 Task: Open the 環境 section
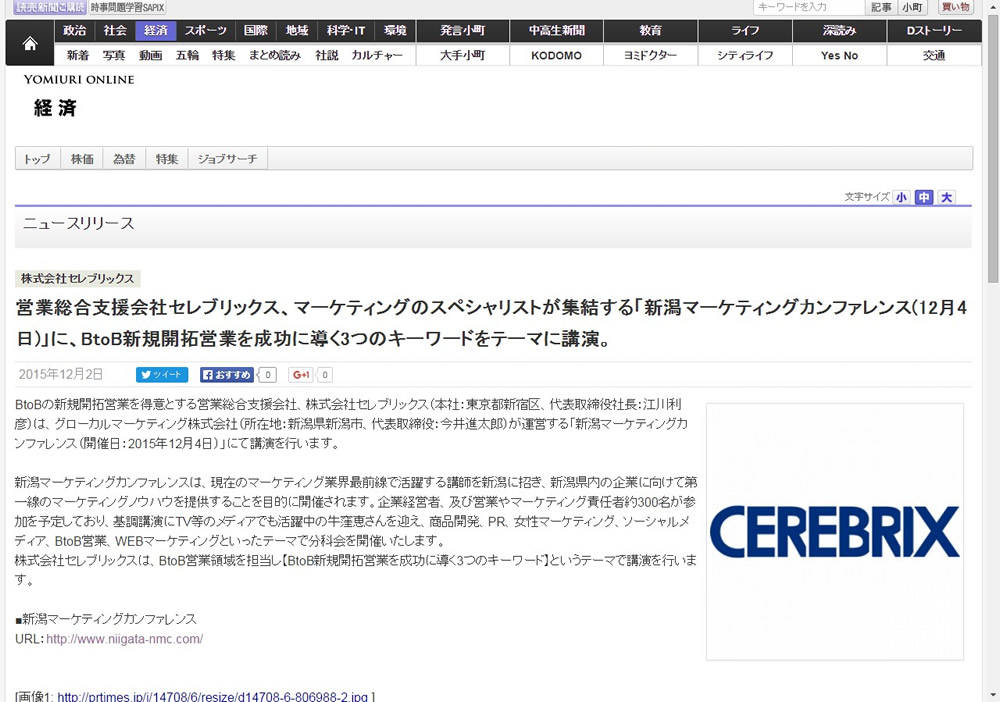point(395,31)
